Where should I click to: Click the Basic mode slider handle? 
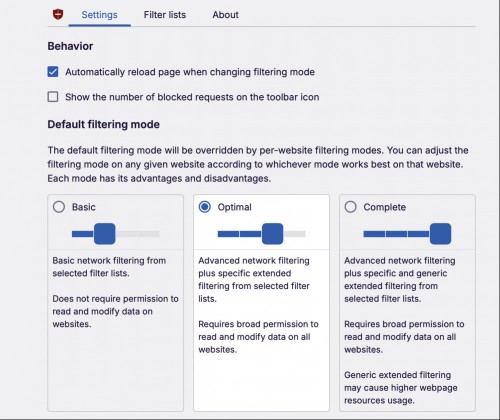coord(105,234)
